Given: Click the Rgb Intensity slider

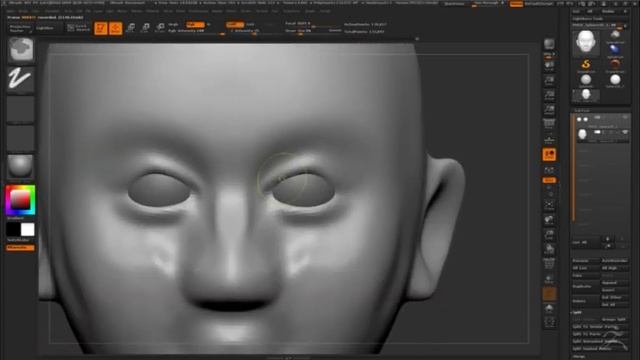Looking at the screenshot, I should click(197, 31).
